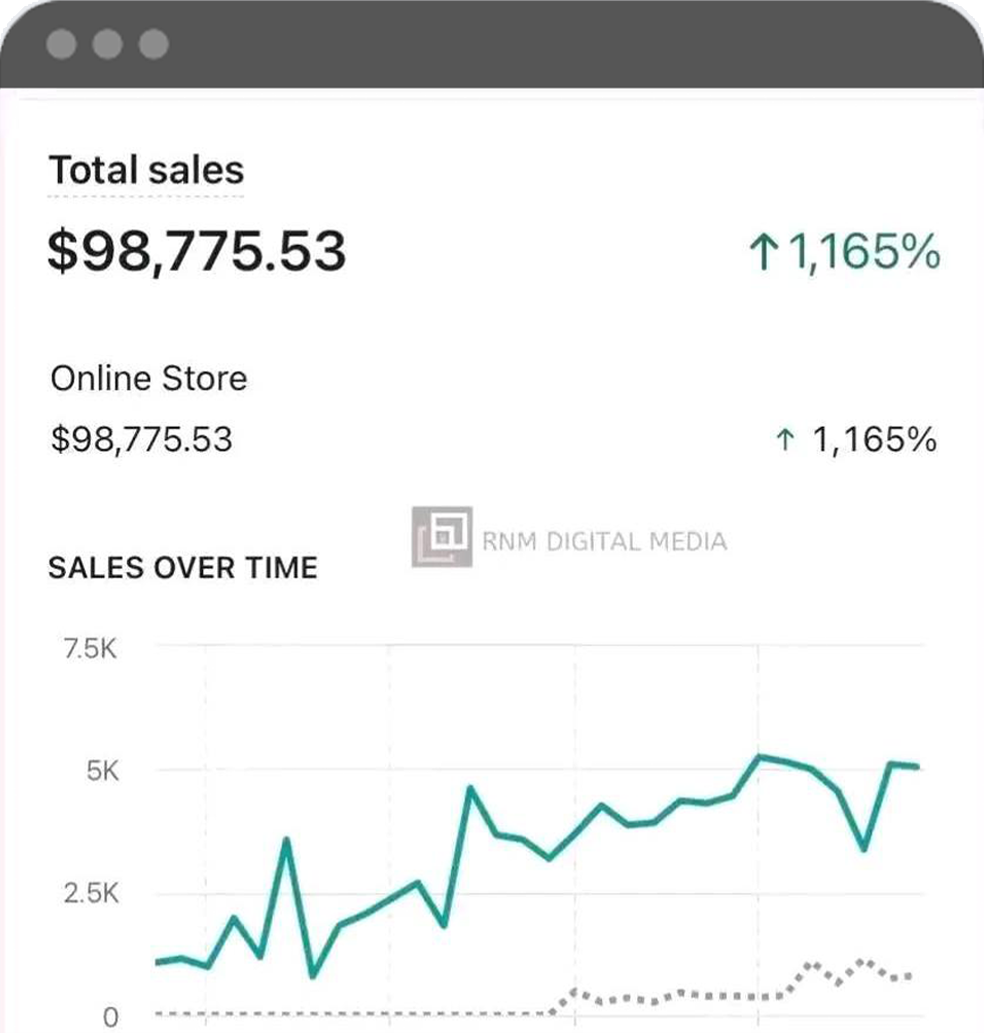Click the 7.5K y-axis label
984x1033 pixels.
[90, 650]
